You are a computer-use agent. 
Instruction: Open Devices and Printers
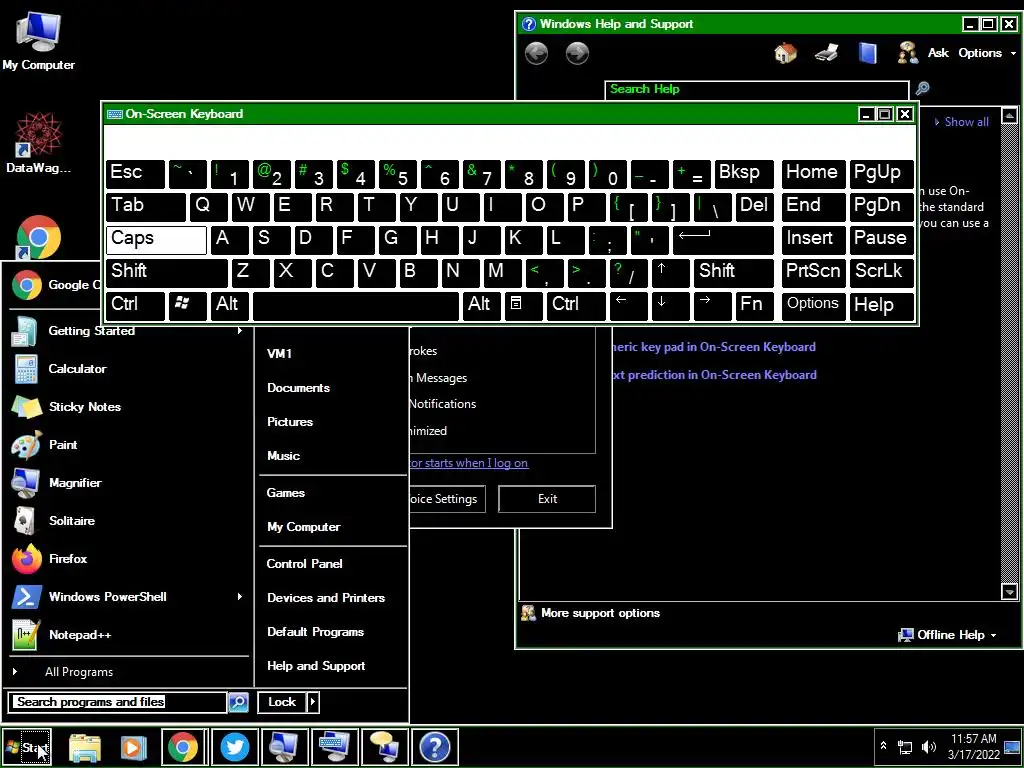[326, 598]
